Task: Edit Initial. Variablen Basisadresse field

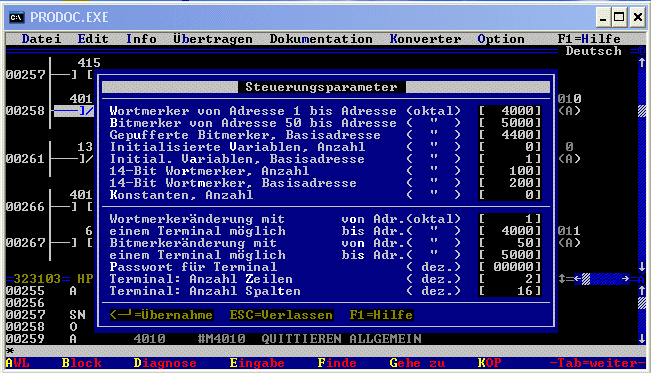Action: [510, 159]
